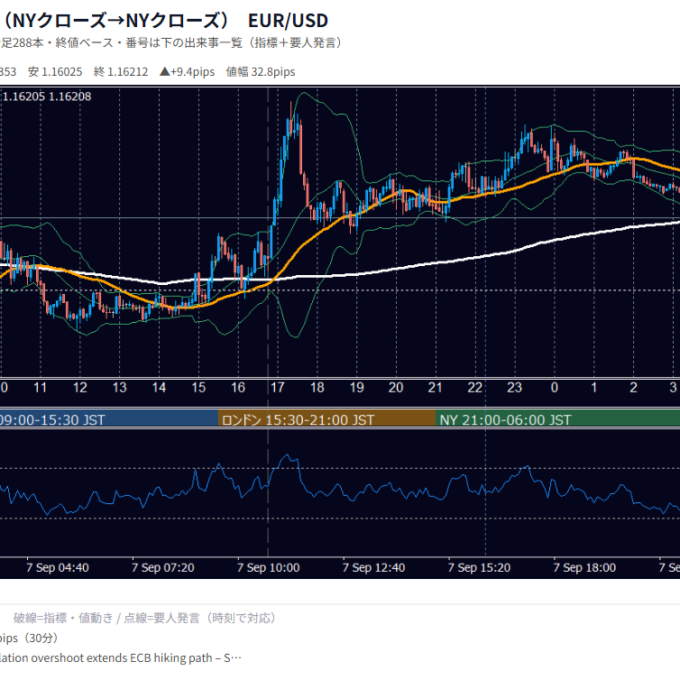Click the hour axis label 13
Screen dimensions: 680x680
119,387
